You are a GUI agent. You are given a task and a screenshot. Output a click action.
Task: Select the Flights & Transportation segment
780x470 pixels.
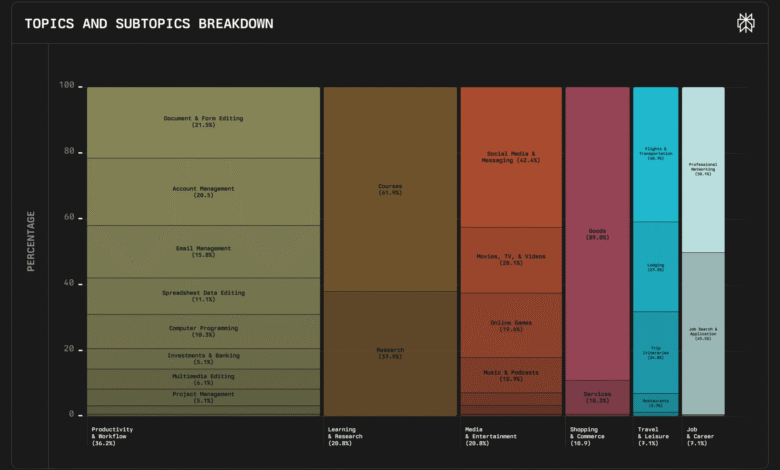pos(655,154)
